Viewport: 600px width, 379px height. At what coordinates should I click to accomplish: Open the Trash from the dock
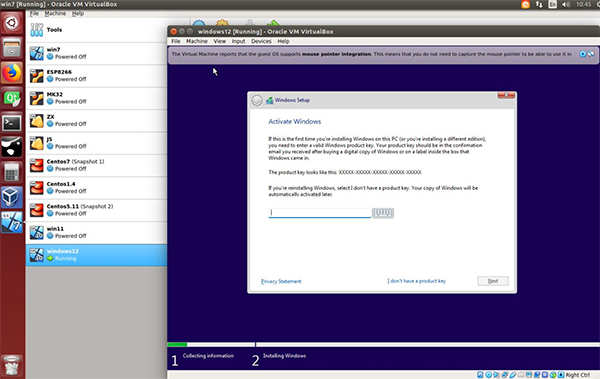11,365
